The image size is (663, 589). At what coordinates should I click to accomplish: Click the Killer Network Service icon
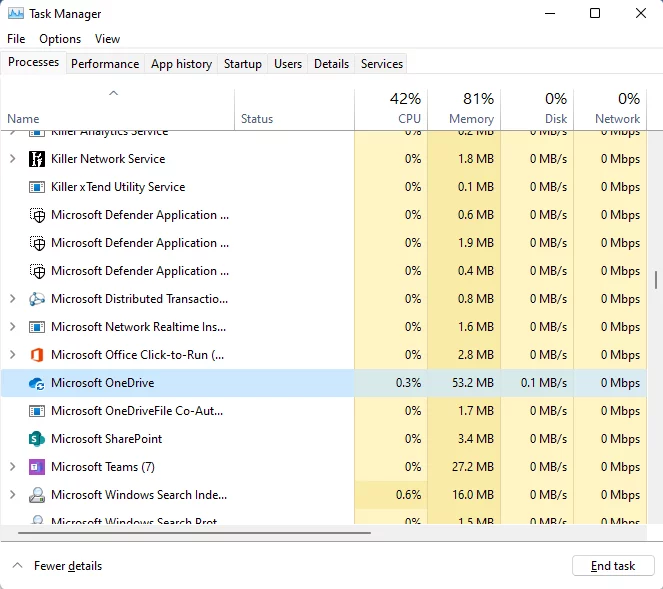(37, 159)
